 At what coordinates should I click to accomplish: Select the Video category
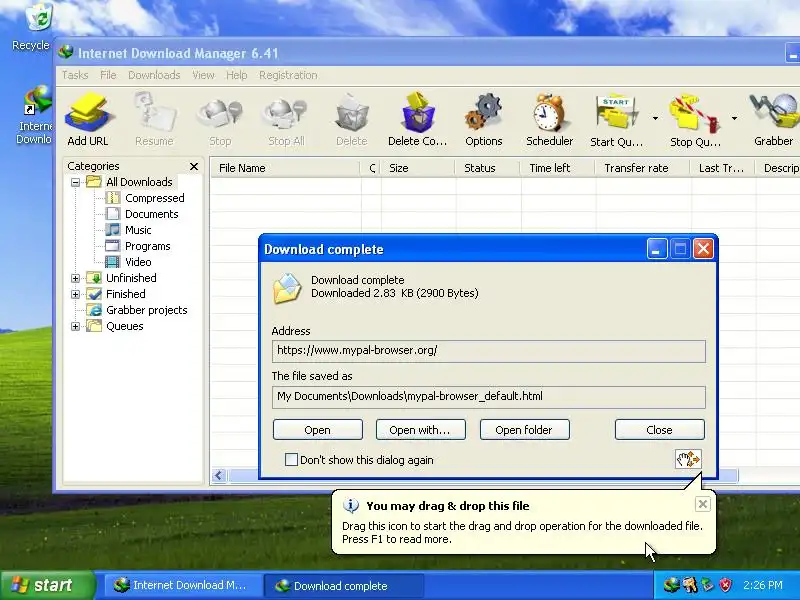(x=138, y=262)
